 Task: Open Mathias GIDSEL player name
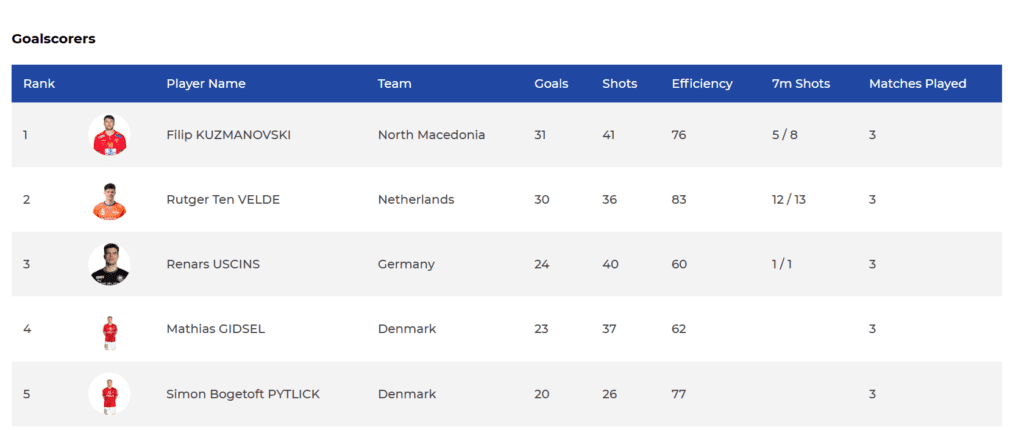pyautogui.click(x=215, y=330)
